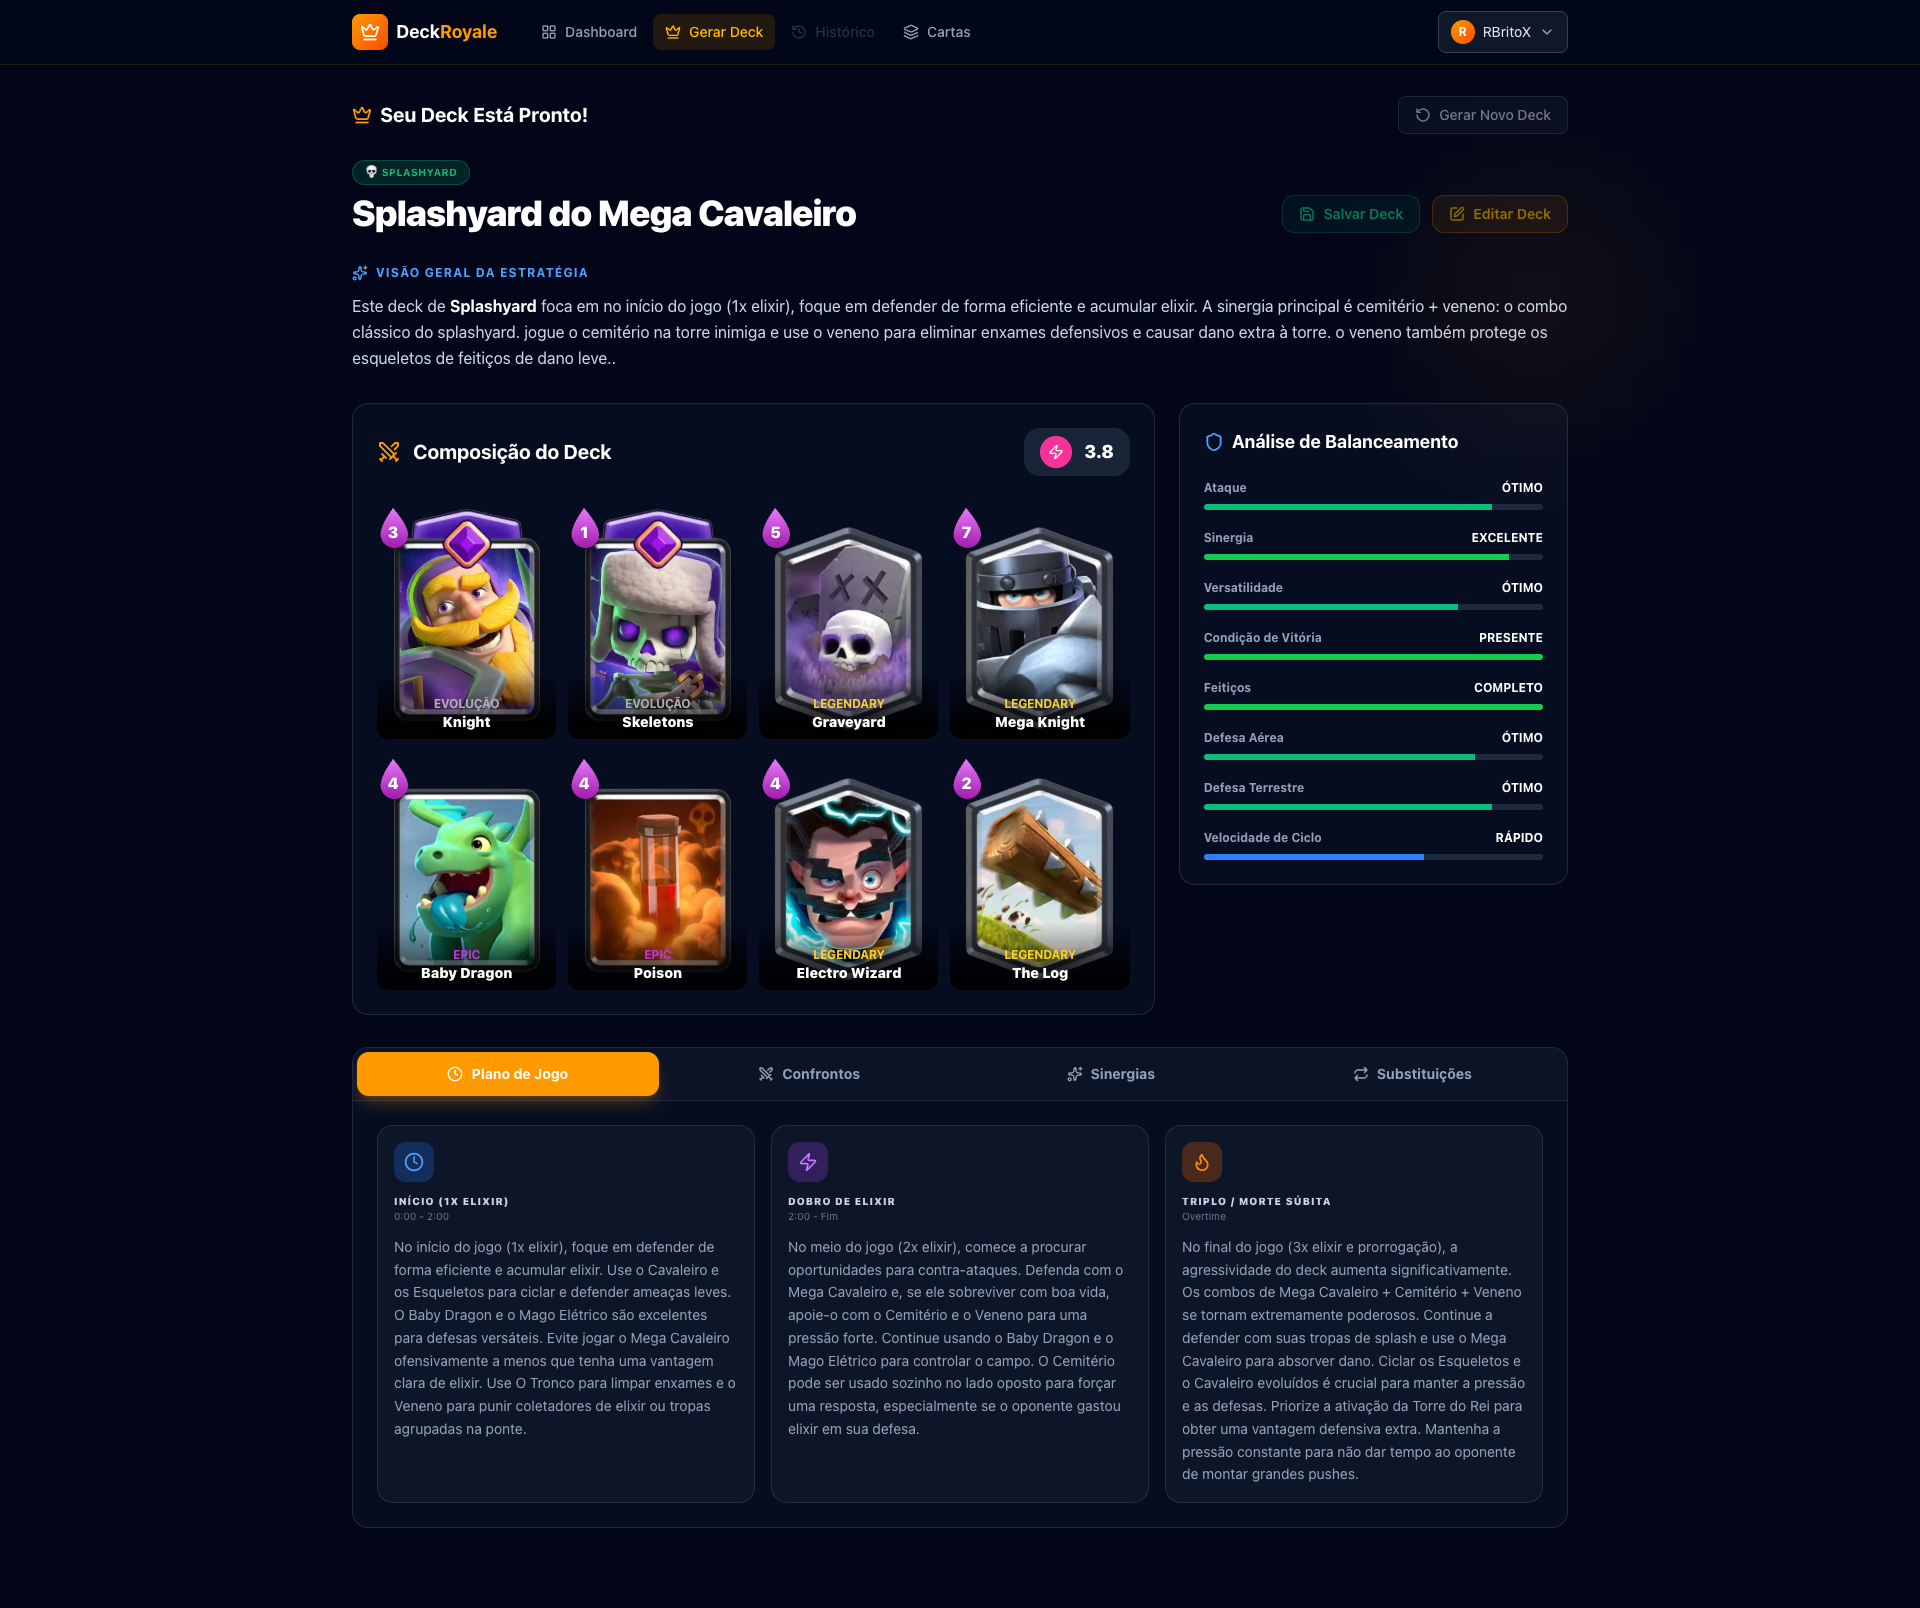This screenshot has height=1608, width=1920.
Task: Switch to the Confrontos tab
Action: click(809, 1074)
